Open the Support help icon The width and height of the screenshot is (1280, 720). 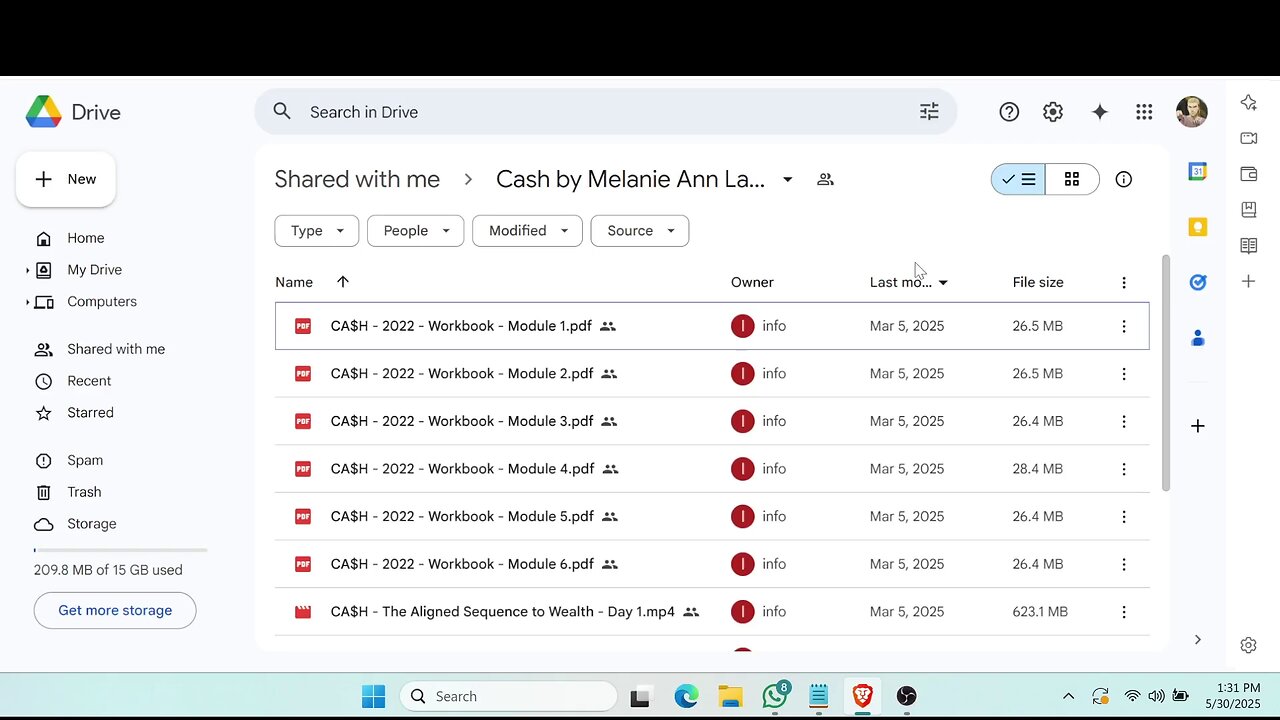point(1009,112)
